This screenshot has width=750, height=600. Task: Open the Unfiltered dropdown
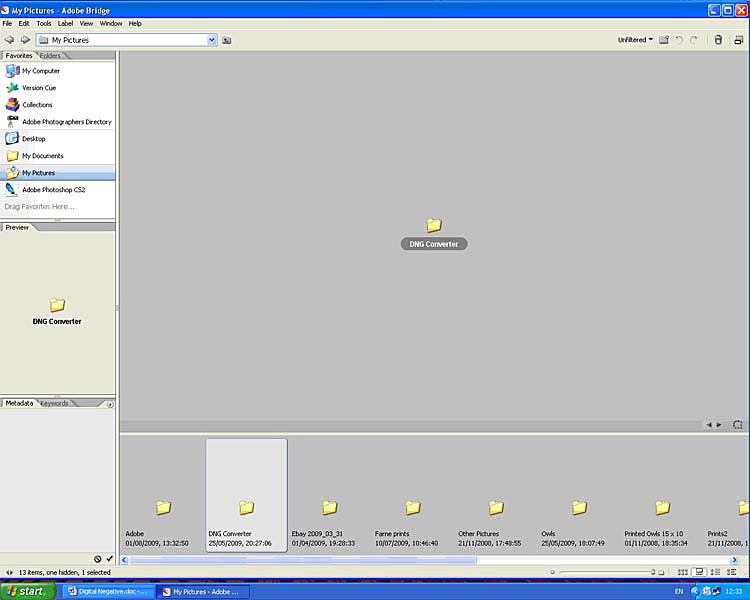coord(635,40)
